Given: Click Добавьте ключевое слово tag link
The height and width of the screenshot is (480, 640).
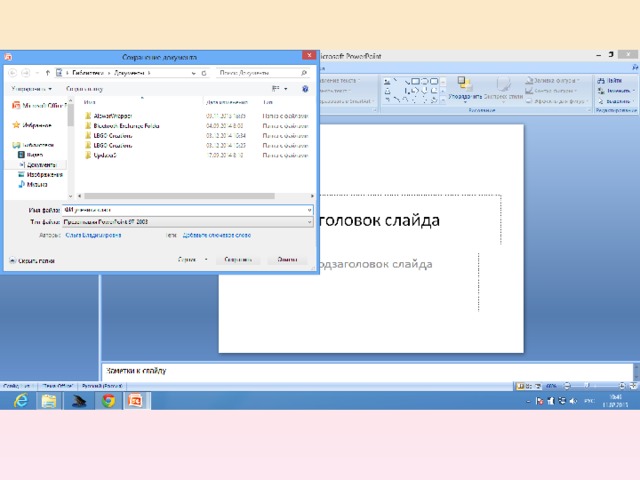Looking at the screenshot, I should (x=216, y=235).
